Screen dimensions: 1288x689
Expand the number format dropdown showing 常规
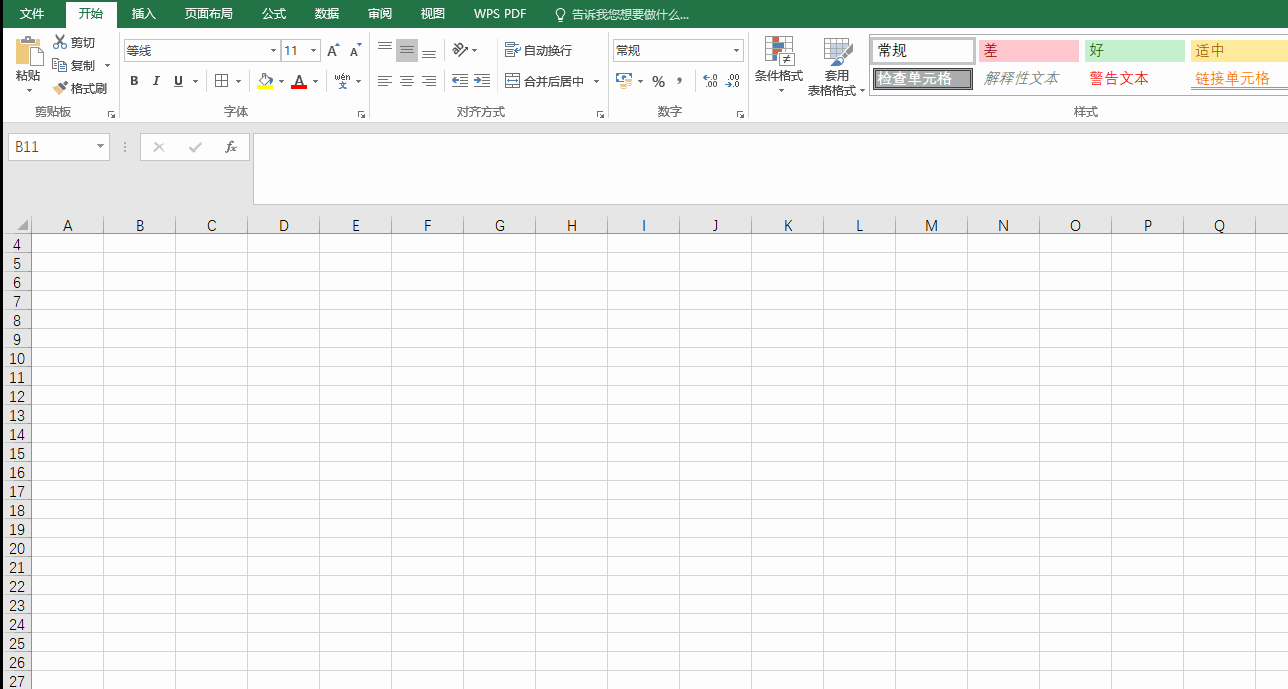[x=736, y=51]
